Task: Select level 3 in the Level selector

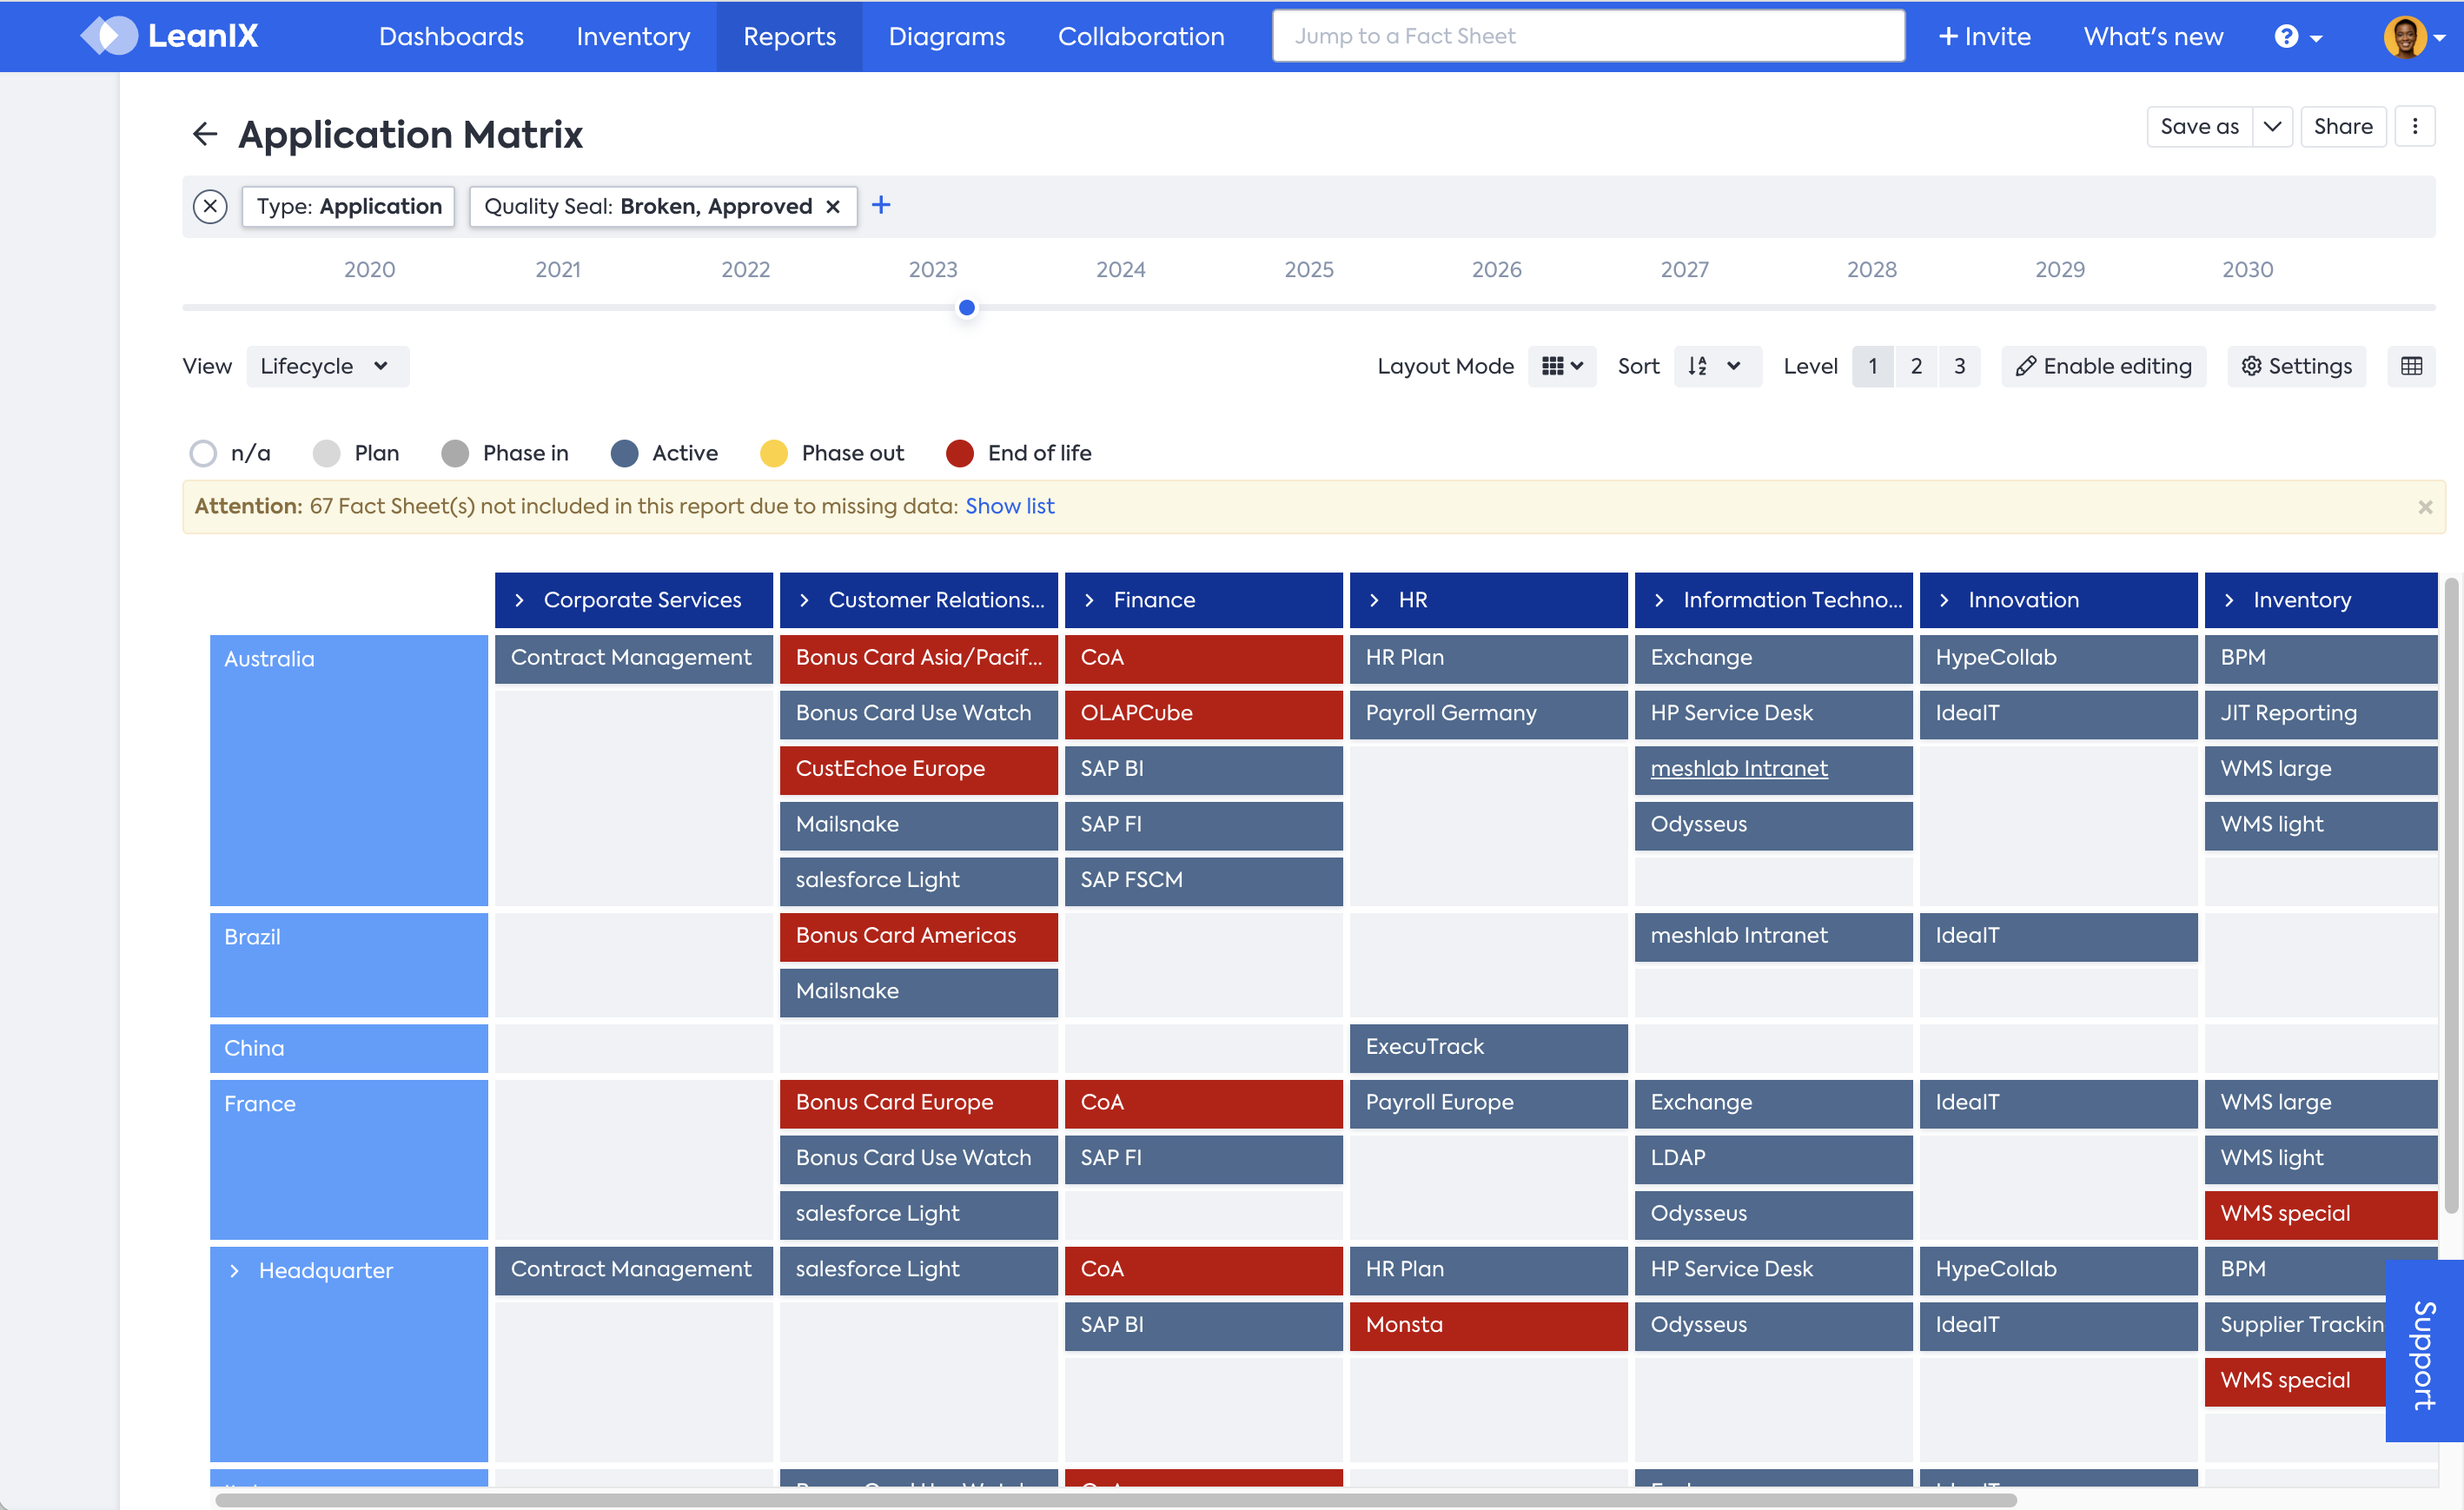Action: click(1959, 366)
